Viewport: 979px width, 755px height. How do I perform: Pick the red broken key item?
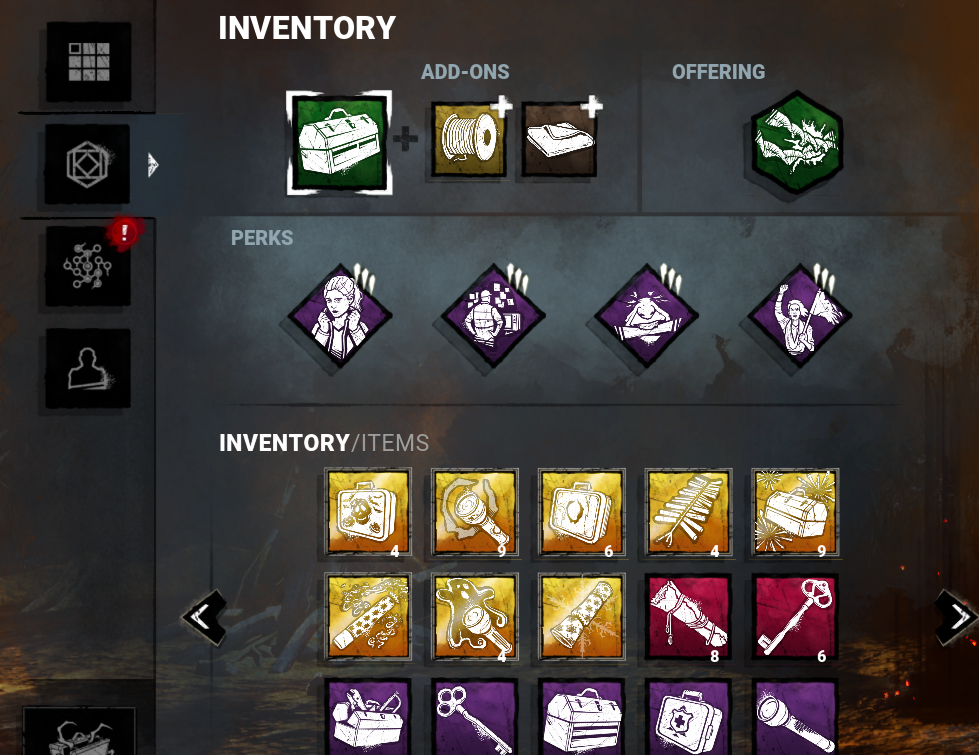coord(795,617)
